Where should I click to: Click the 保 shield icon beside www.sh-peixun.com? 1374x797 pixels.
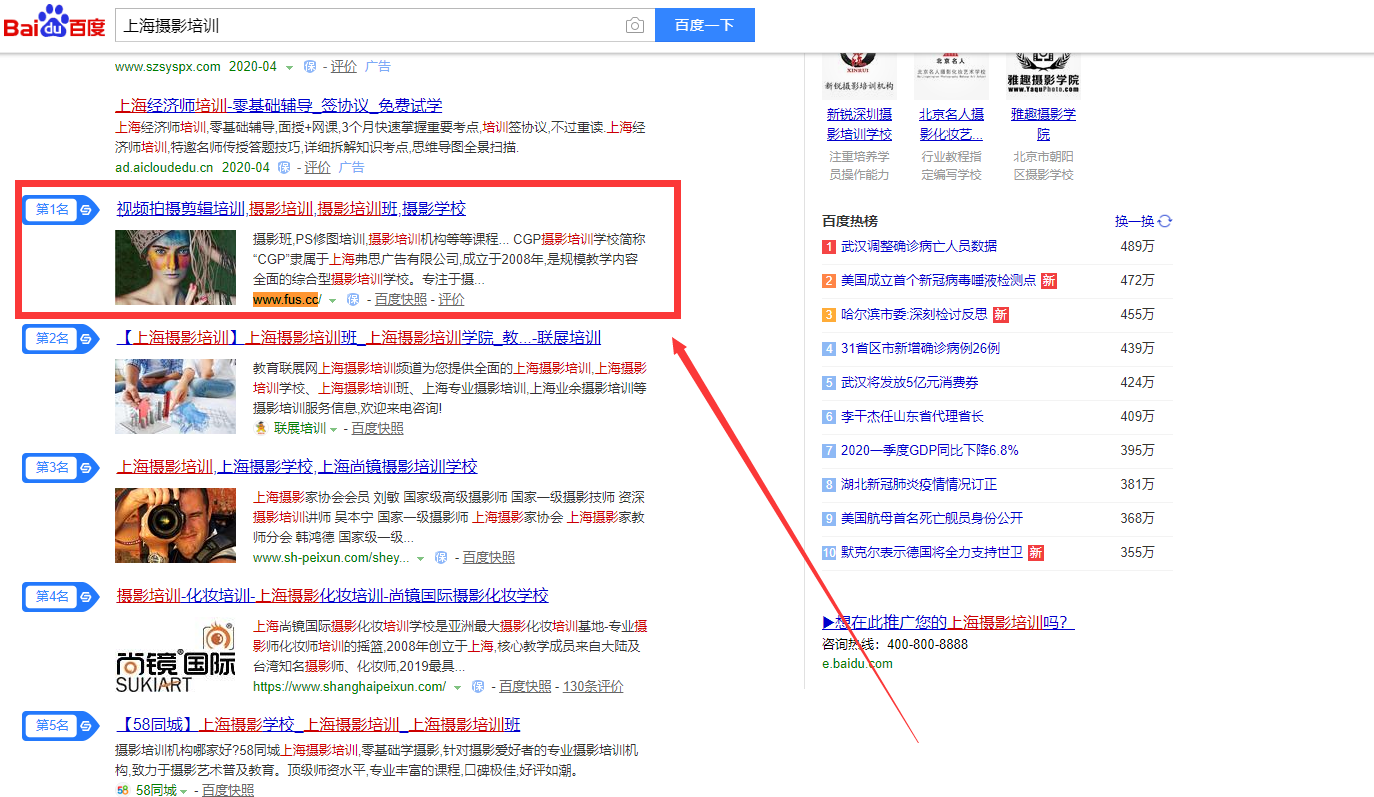441,558
